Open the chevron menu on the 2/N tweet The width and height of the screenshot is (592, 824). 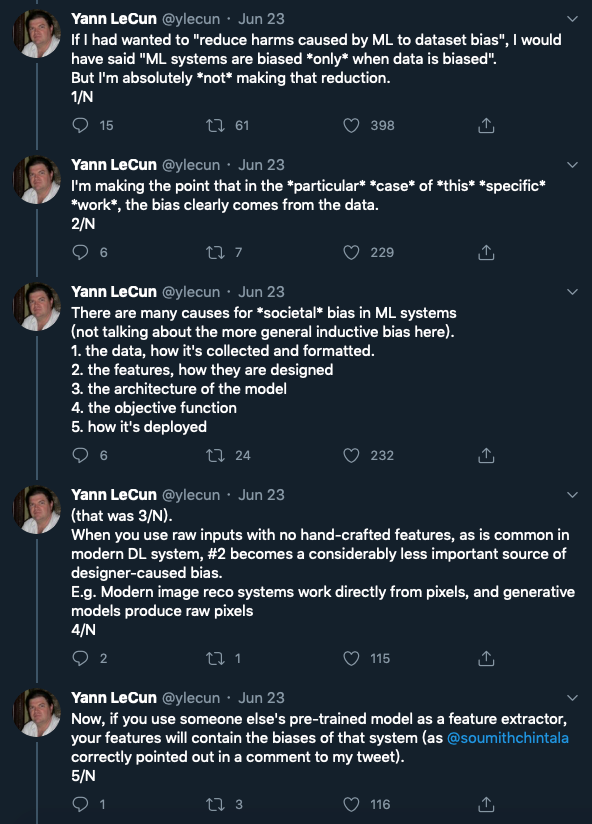coord(573,165)
